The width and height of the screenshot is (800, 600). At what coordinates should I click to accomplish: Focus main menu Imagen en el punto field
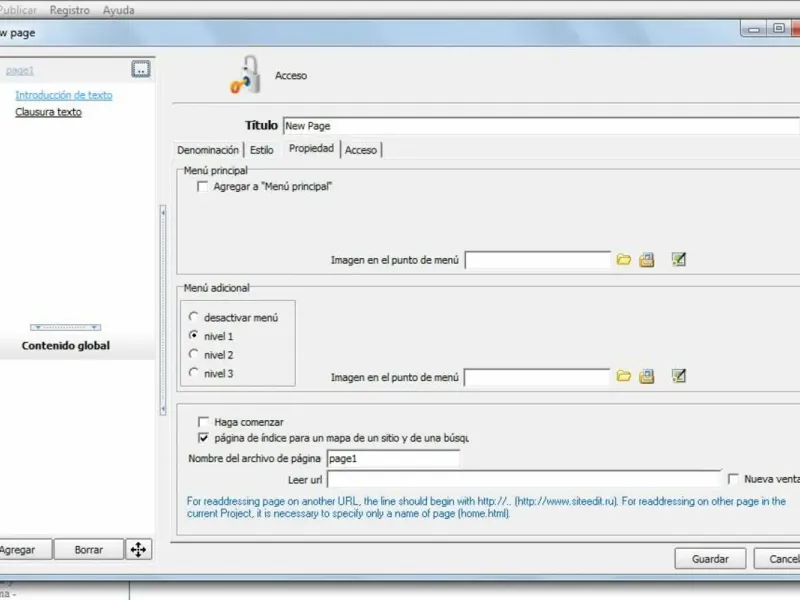[x=538, y=260]
